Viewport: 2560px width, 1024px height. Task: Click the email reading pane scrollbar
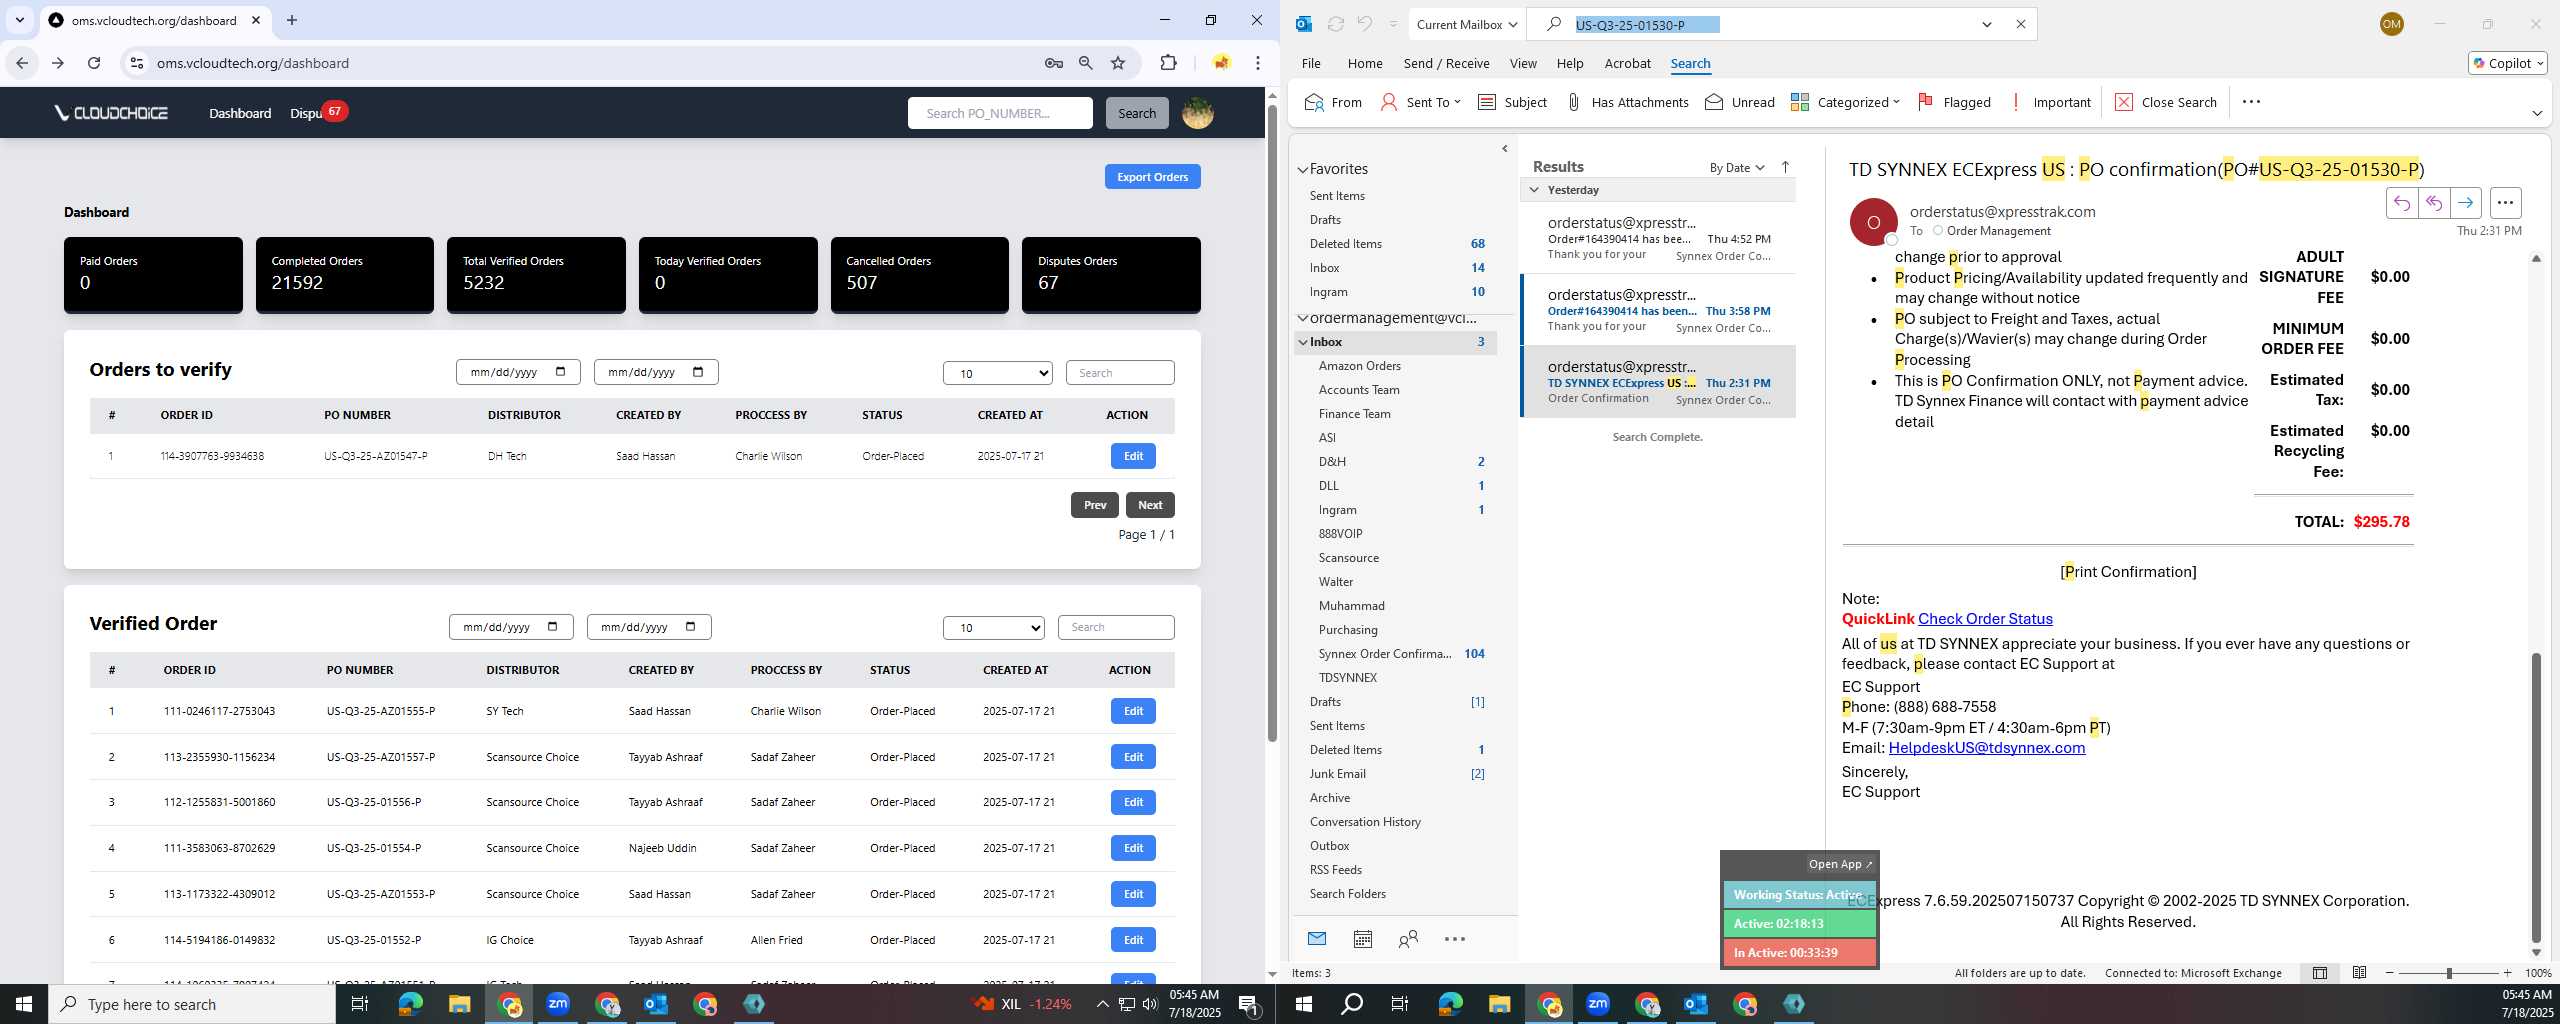click(2536, 797)
